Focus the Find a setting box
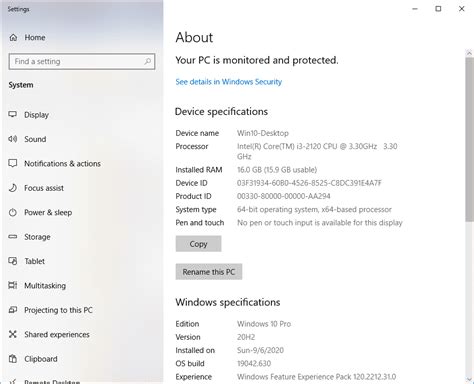Viewport: 474px width, 384px height. [x=82, y=61]
